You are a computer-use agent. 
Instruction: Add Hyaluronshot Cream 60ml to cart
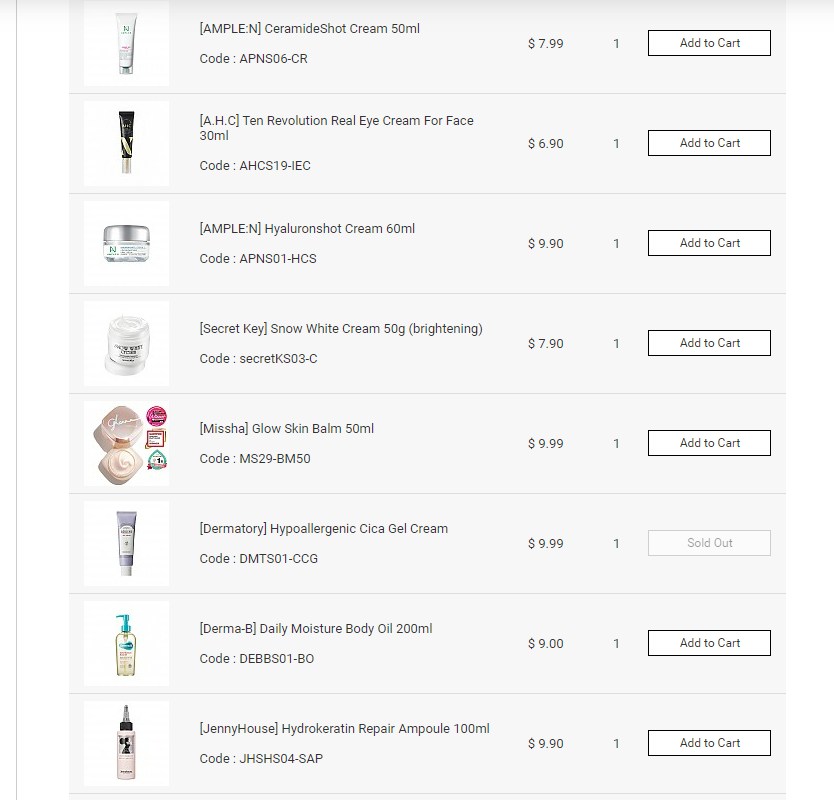pos(709,243)
